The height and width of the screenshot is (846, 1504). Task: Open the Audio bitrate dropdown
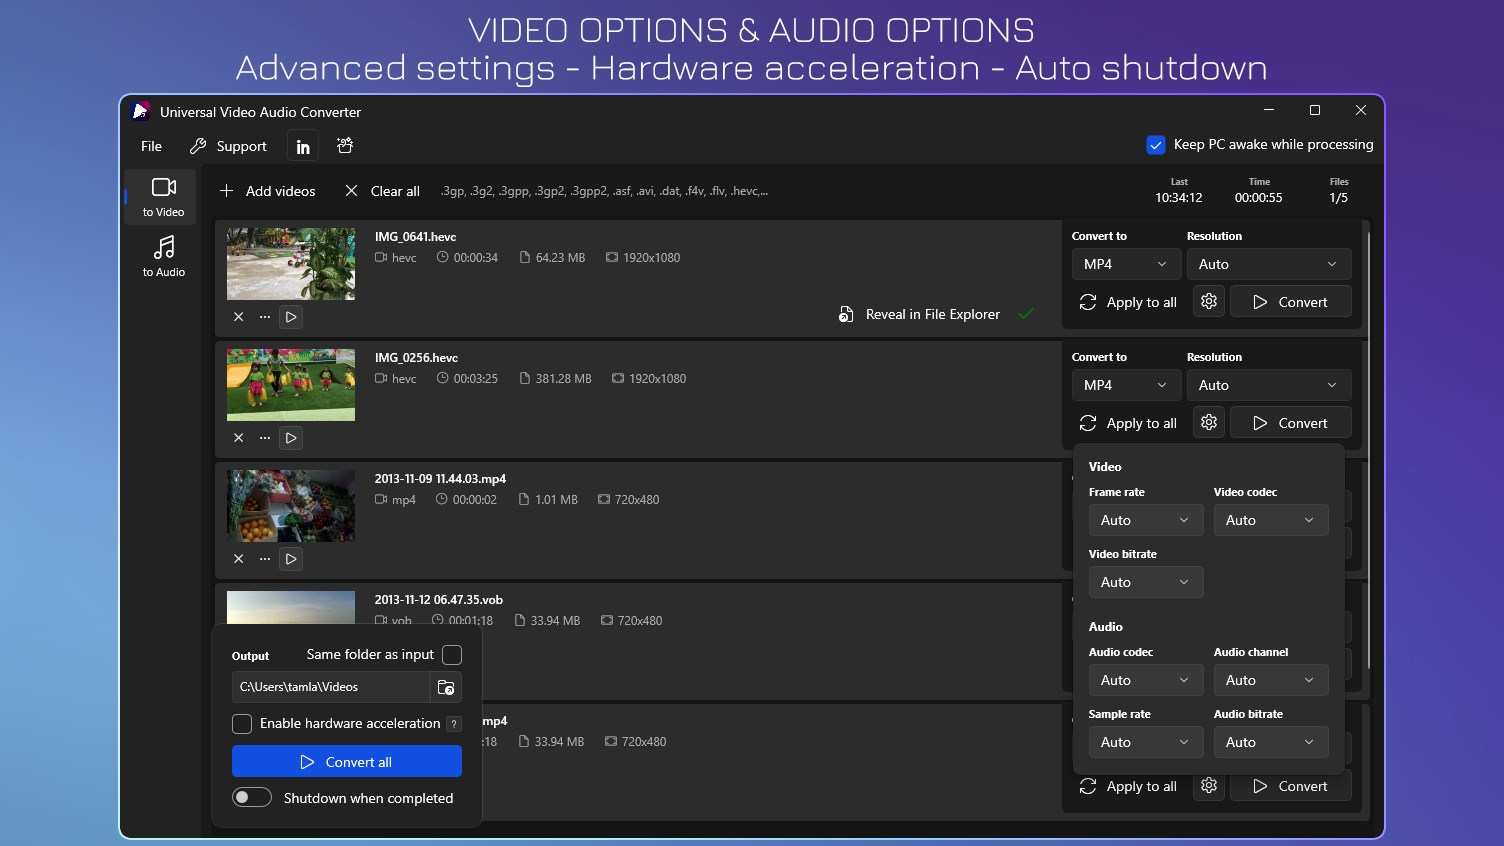(1271, 742)
